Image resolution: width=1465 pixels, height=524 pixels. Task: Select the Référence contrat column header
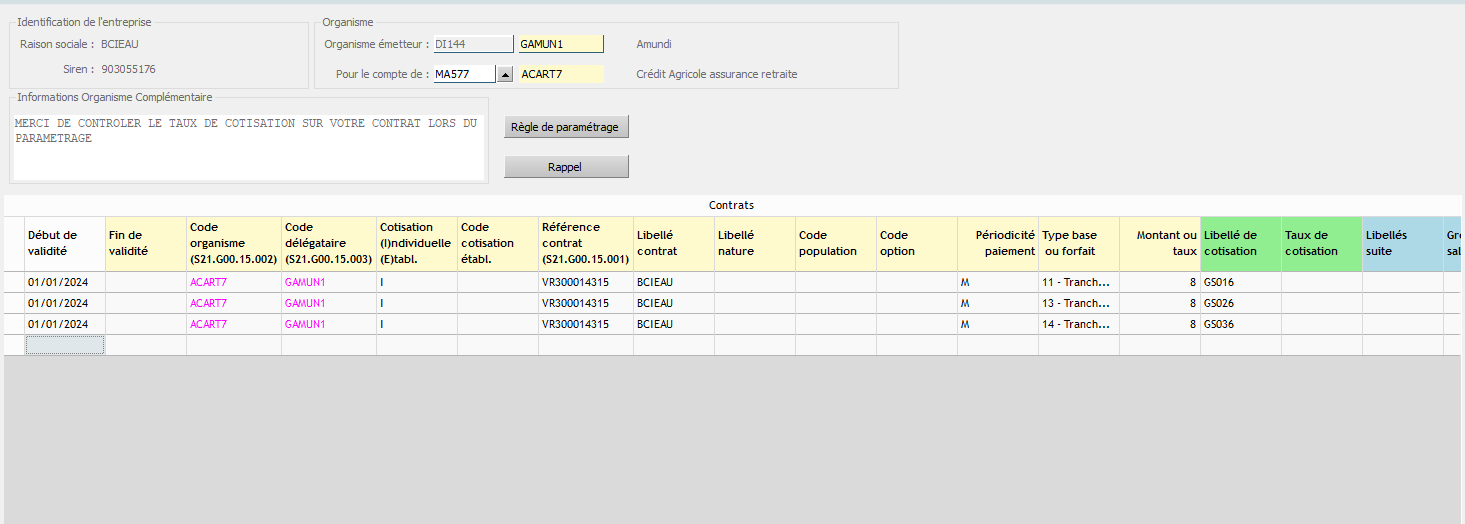[586, 243]
